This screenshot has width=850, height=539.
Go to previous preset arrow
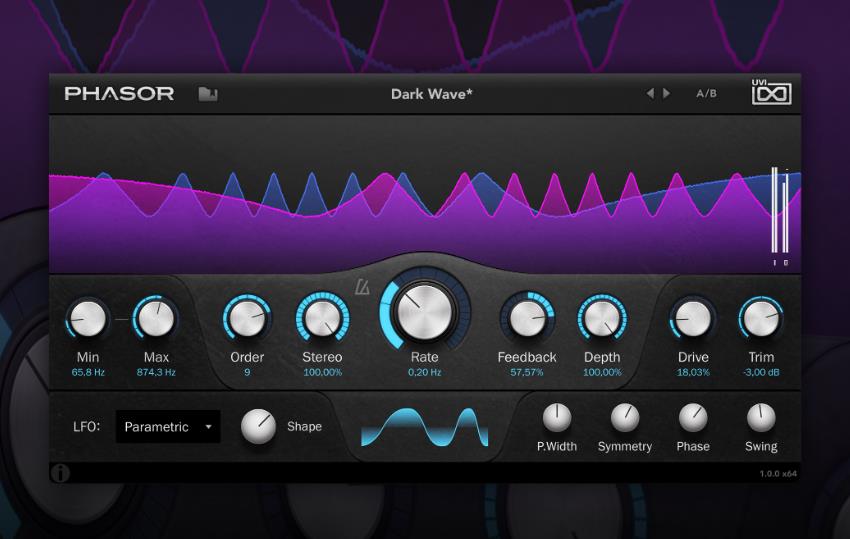pyautogui.click(x=650, y=93)
